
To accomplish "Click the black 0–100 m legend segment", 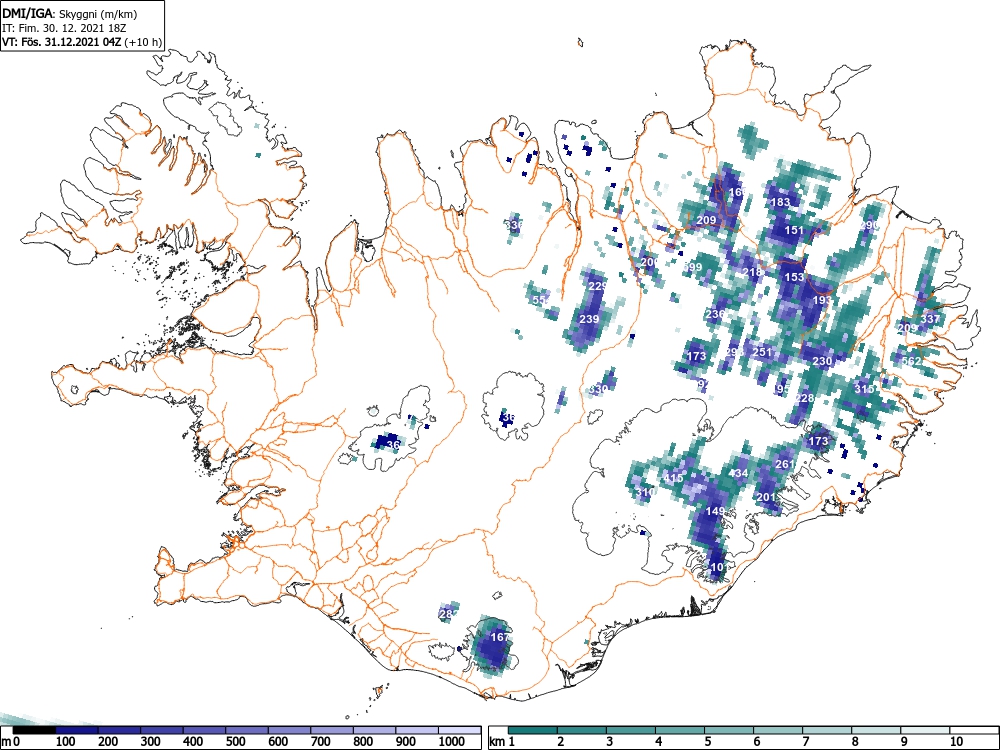I will [34, 730].
